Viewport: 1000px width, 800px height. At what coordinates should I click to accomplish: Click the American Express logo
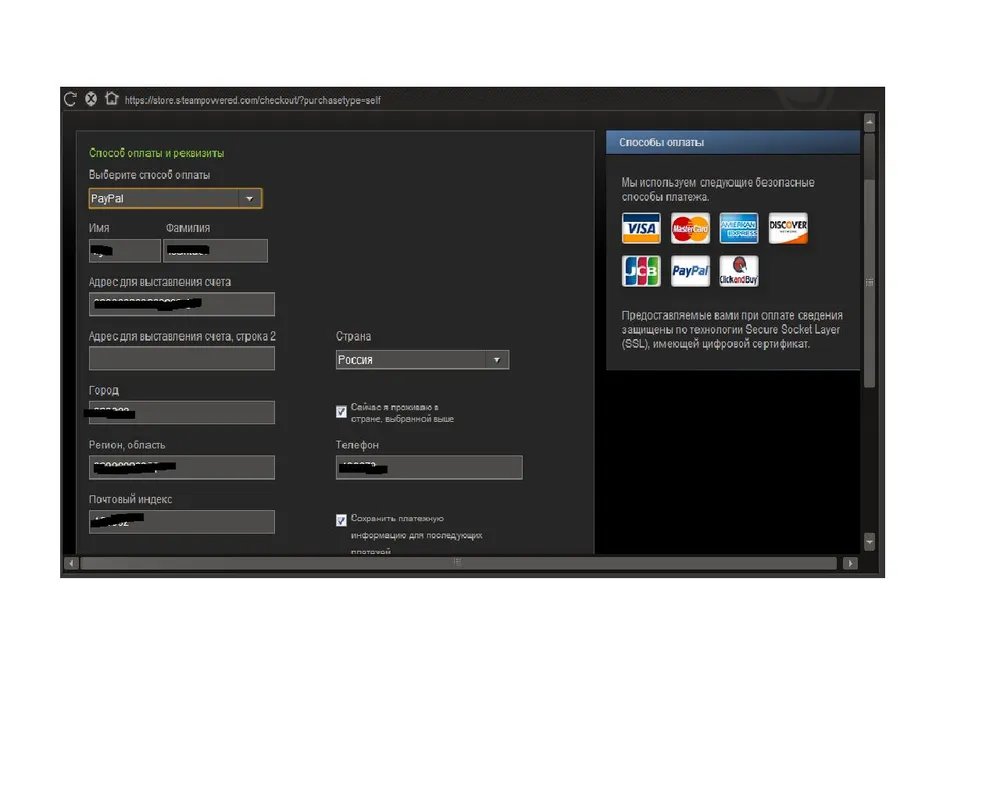coord(739,228)
